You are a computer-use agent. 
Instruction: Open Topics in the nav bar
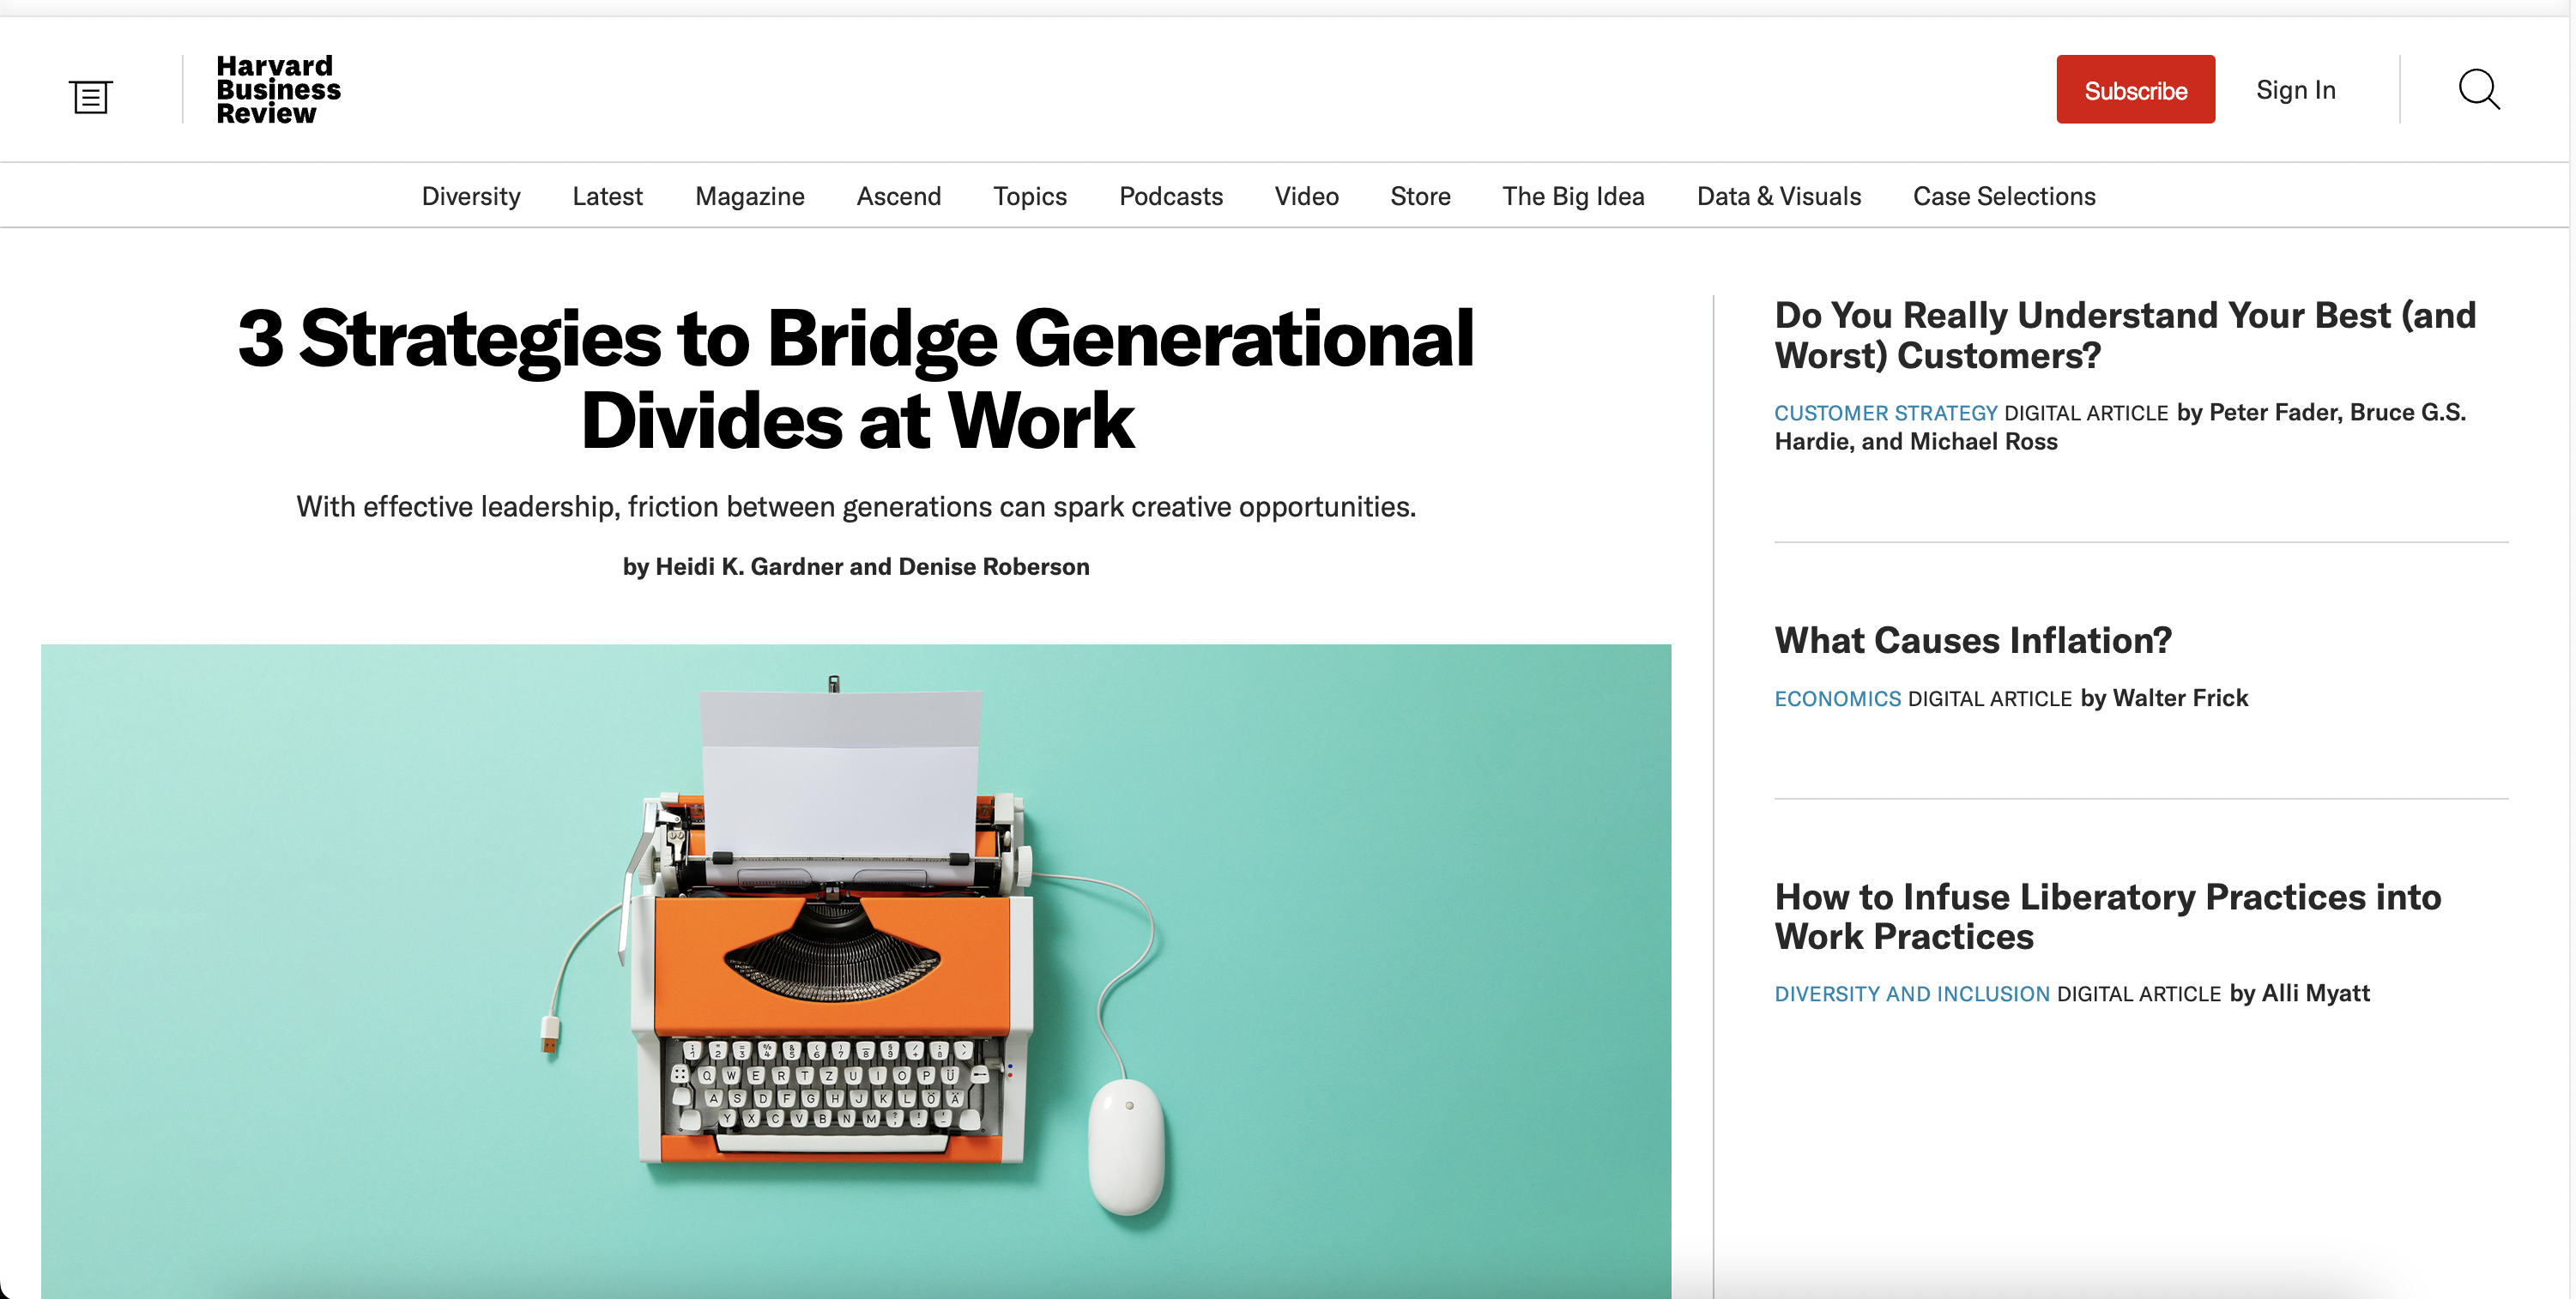tap(1029, 196)
